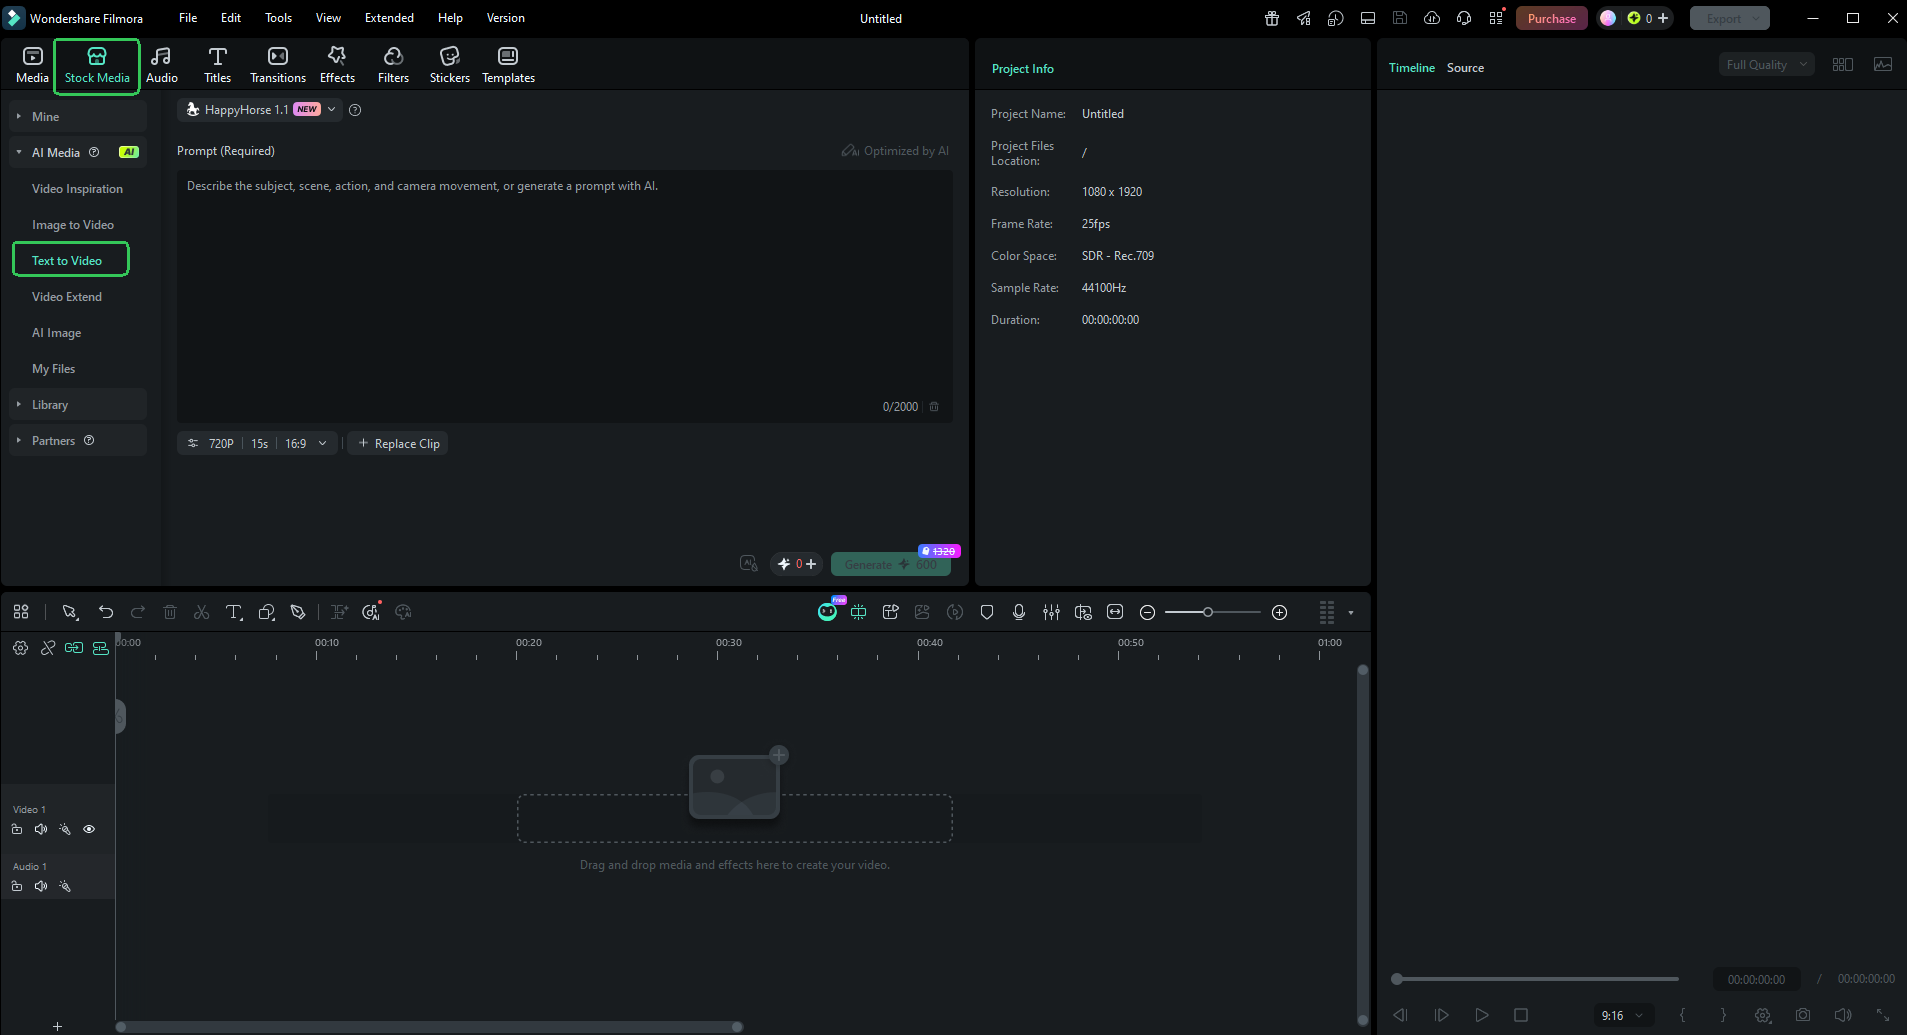Open the 720P 15s 16:9 settings dropdown
This screenshot has width=1907, height=1035.
(x=257, y=444)
